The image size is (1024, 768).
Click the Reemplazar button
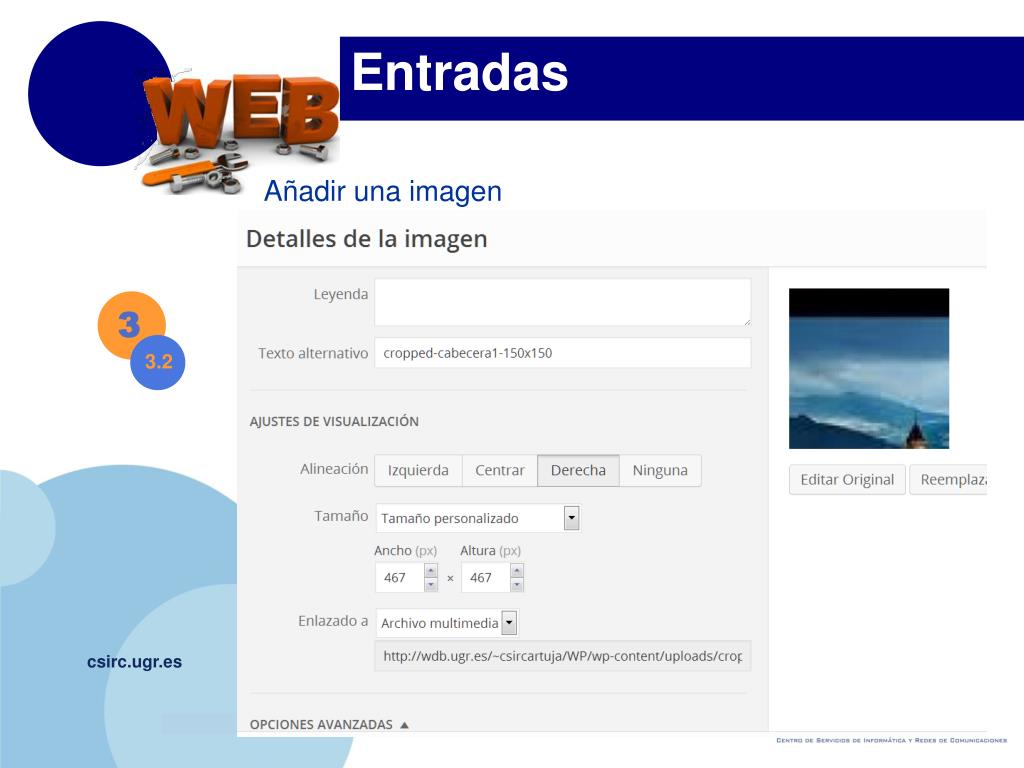pyautogui.click(x=949, y=480)
